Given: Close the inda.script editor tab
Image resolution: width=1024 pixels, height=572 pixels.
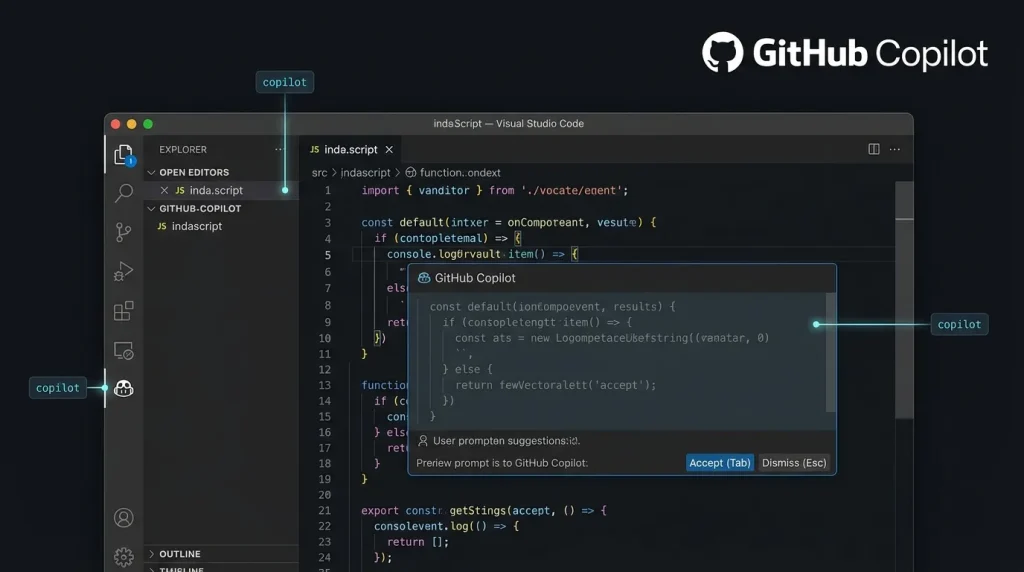Looking at the screenshot, I should [x=389, y=150].
